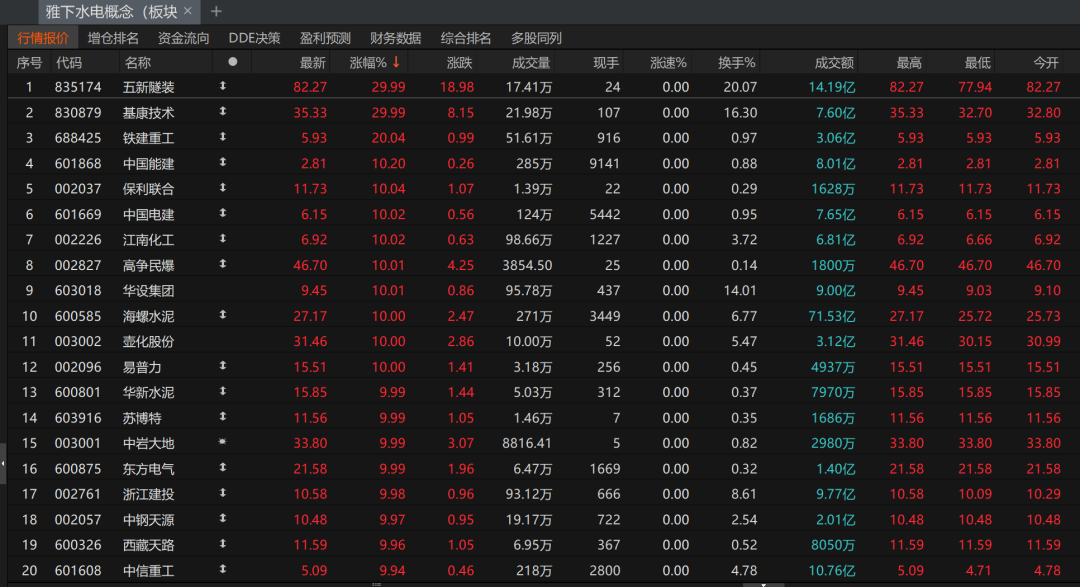Click marker icon in 保利联合 row
The image size is (1080, 587).
pos(222,188)
